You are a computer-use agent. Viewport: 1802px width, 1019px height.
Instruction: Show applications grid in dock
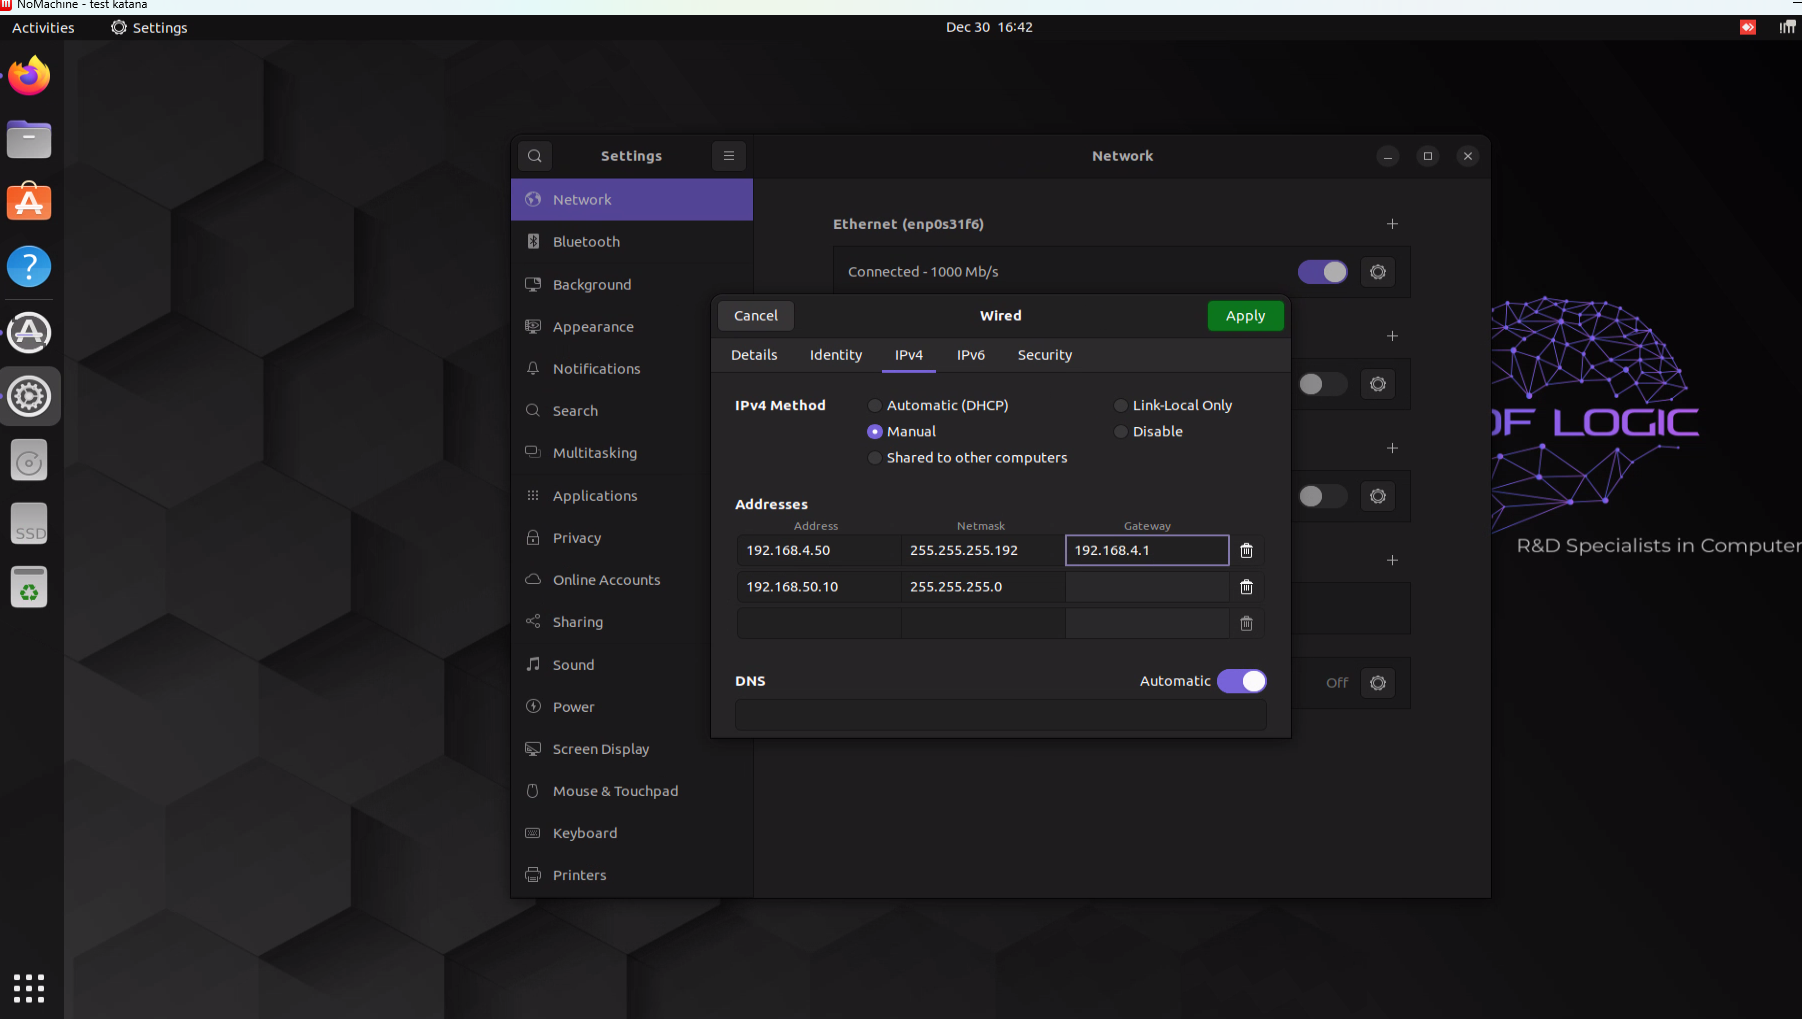tap(29, 988)
